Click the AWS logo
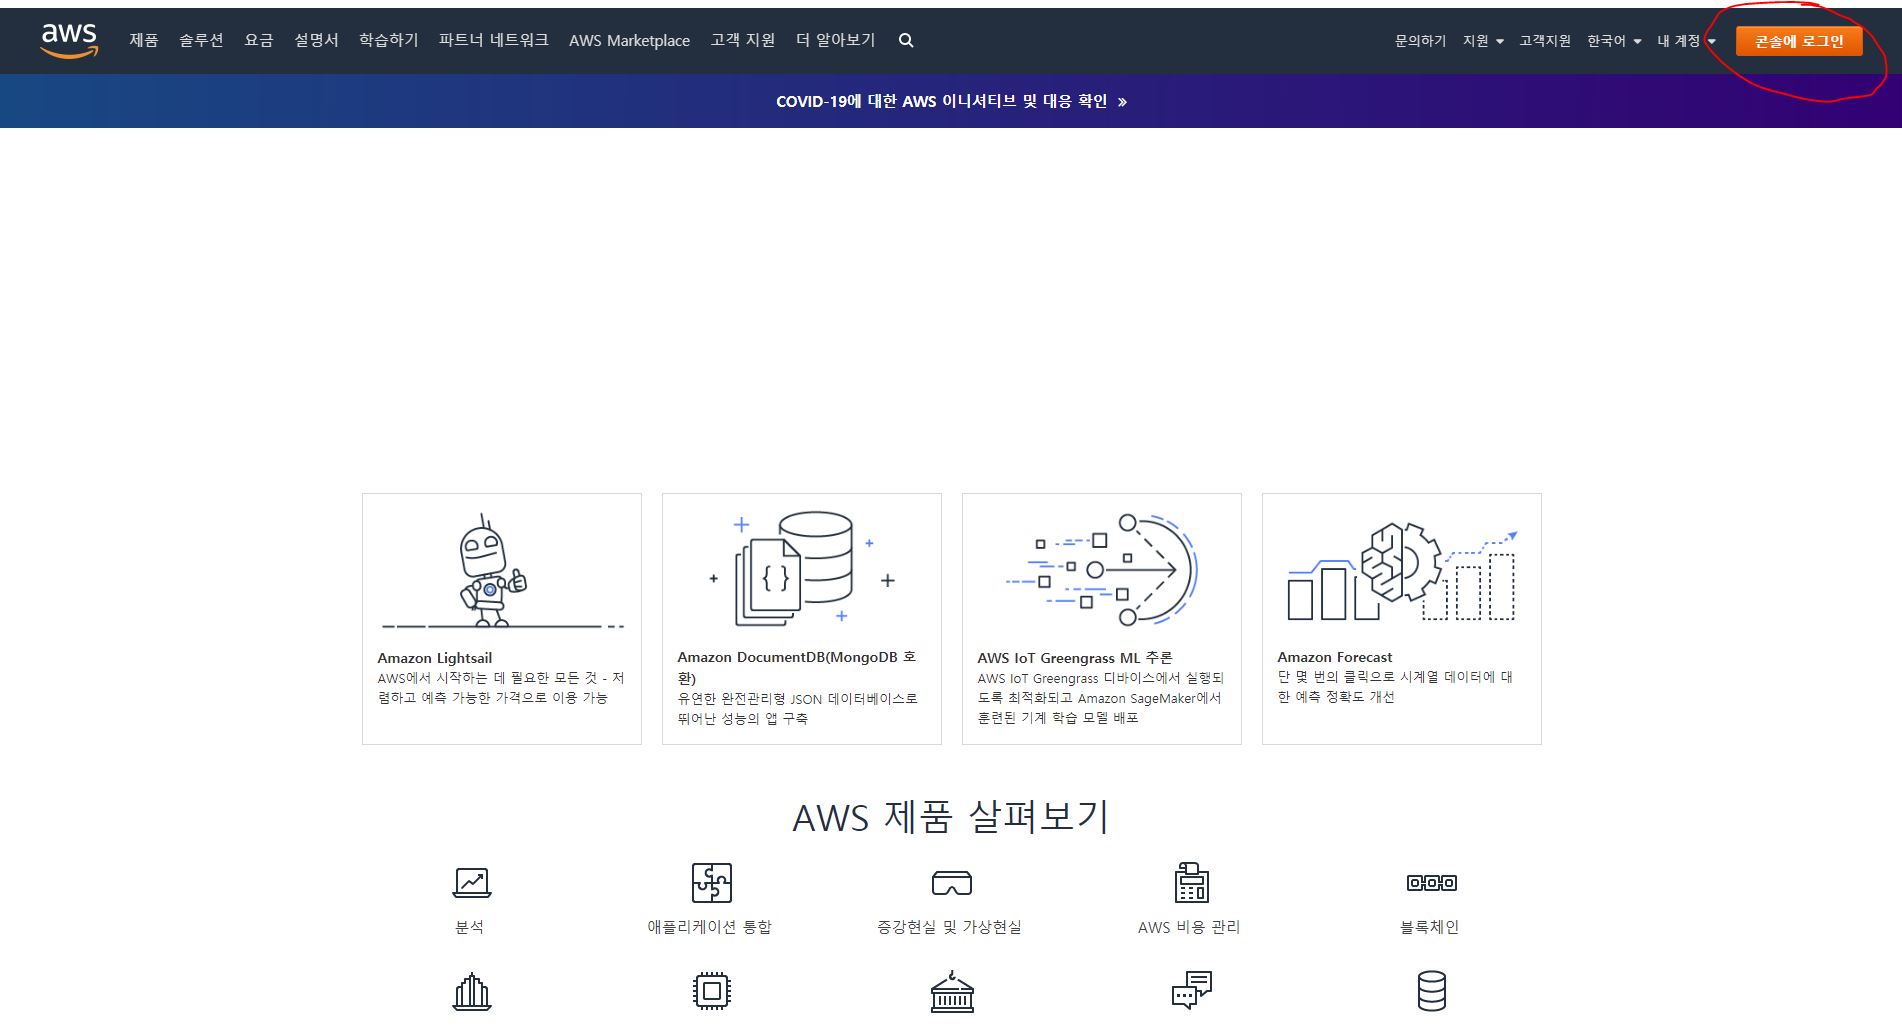Viewport: 1902px width, 1027px height. click(69, 40)
